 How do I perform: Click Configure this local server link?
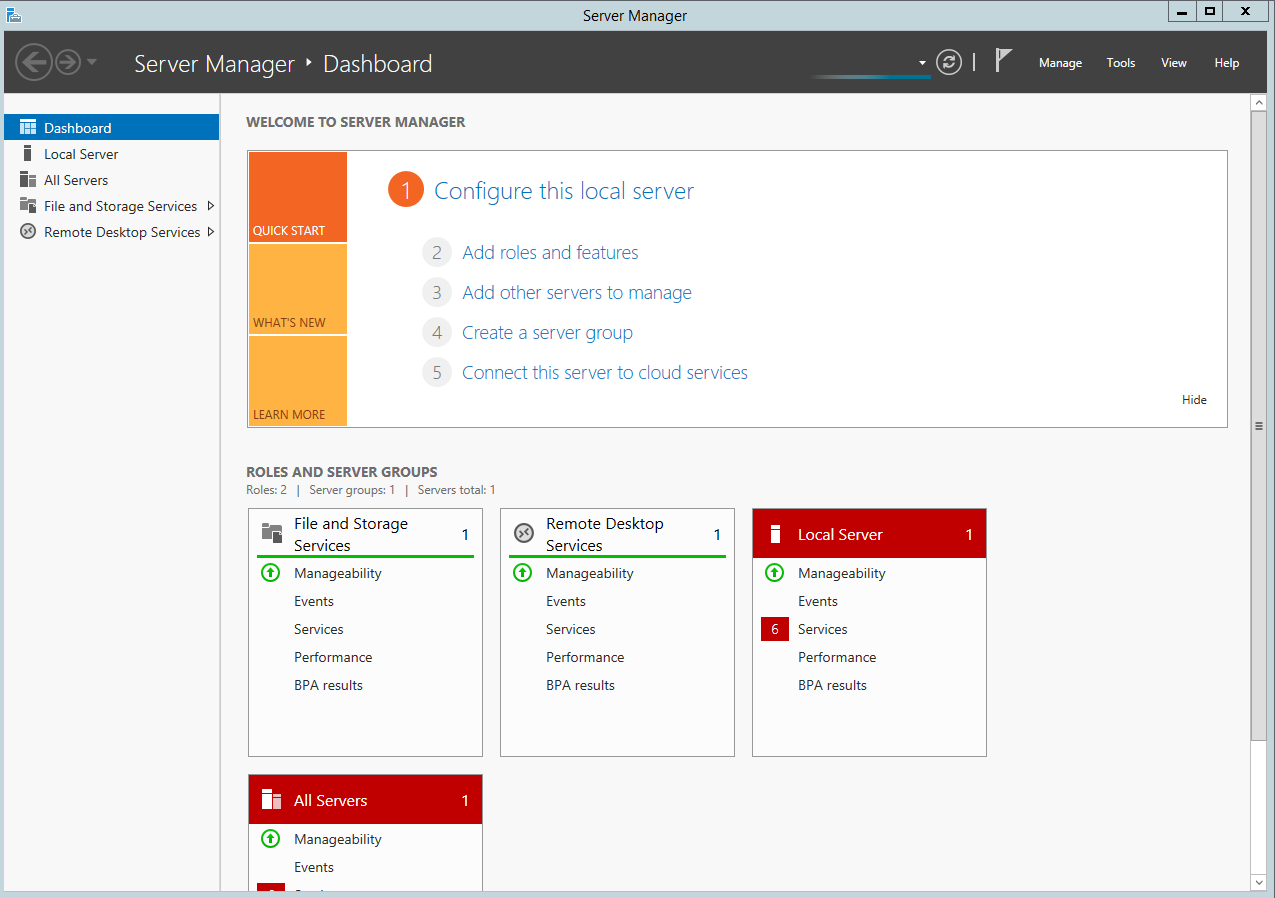click(564, 191)
